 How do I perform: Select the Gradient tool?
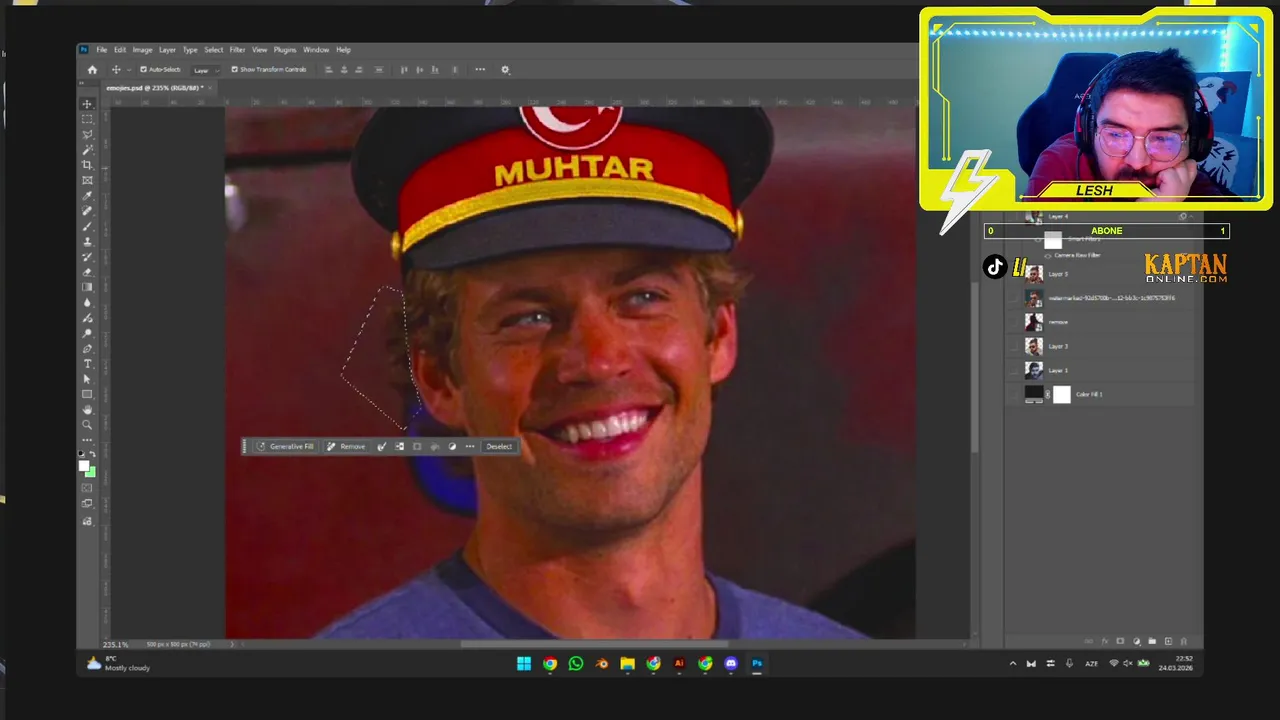[87, 287]
